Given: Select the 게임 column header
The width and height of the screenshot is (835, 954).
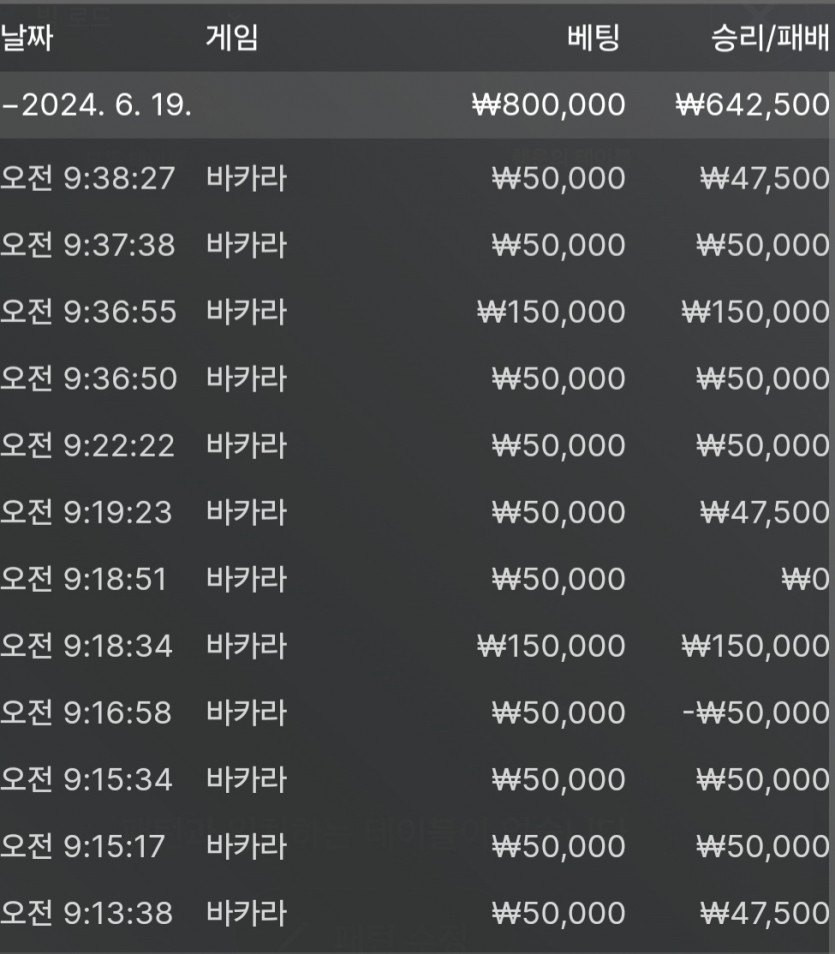Looking at the screenshot, I should [x=232, y=38].
